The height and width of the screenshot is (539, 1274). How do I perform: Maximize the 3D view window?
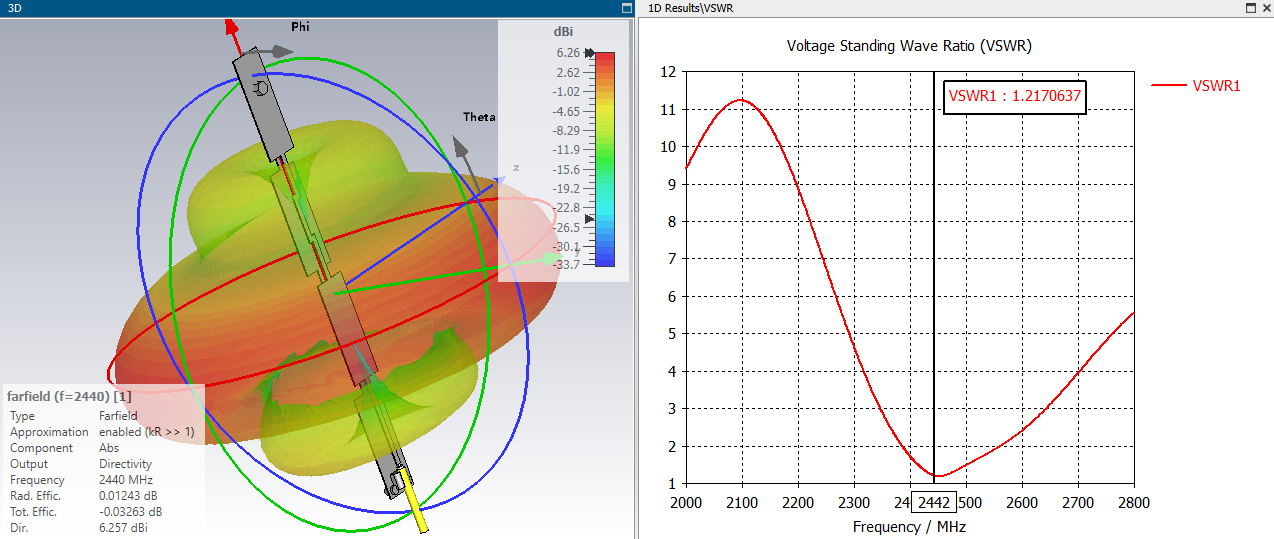point(626,7)
